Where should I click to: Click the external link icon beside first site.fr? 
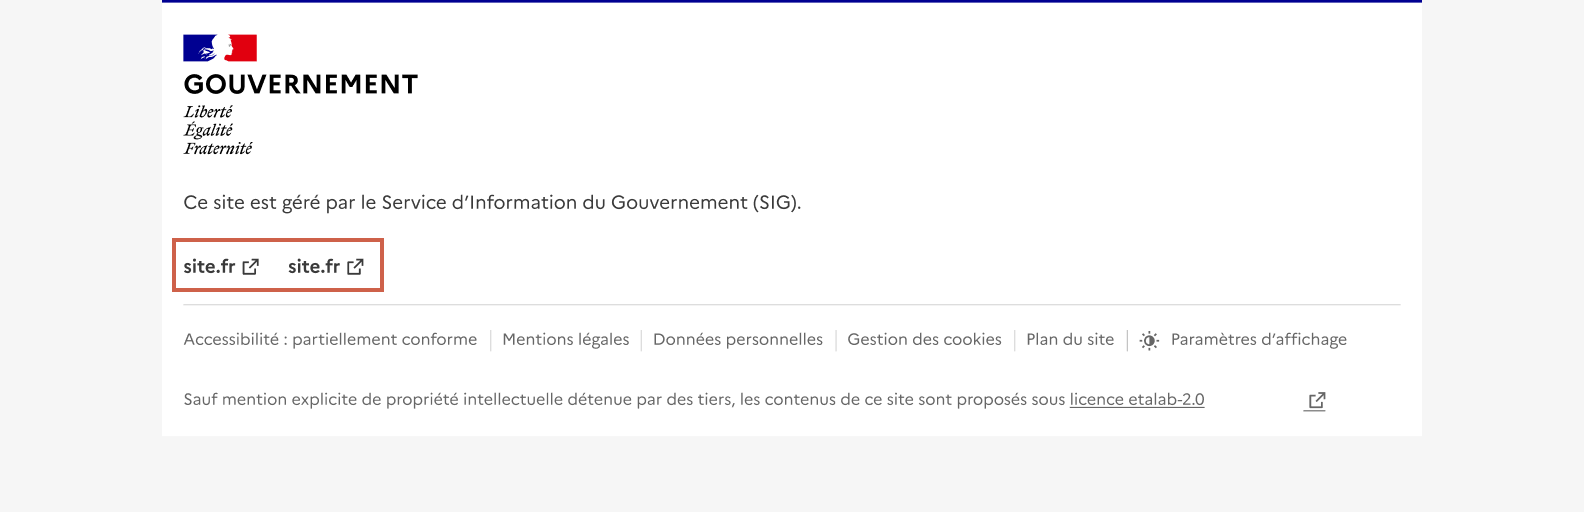click(251, 267)
